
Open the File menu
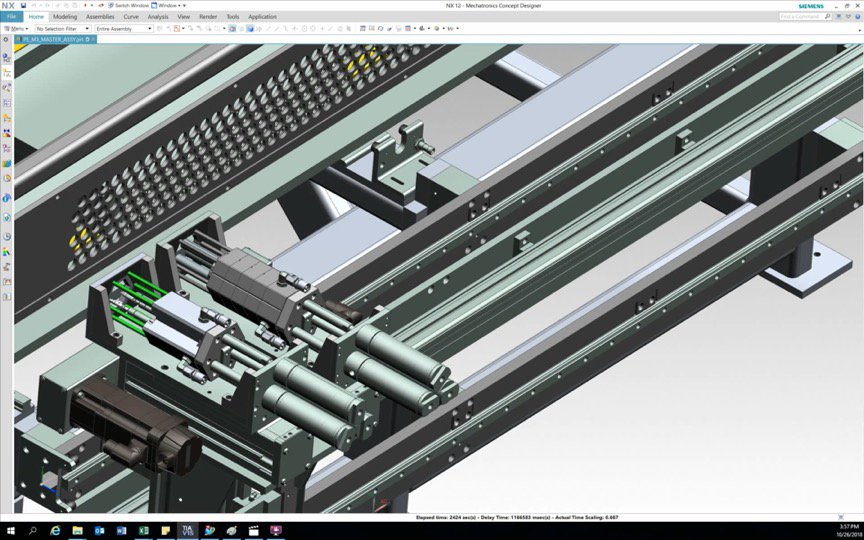click(12, 17)
